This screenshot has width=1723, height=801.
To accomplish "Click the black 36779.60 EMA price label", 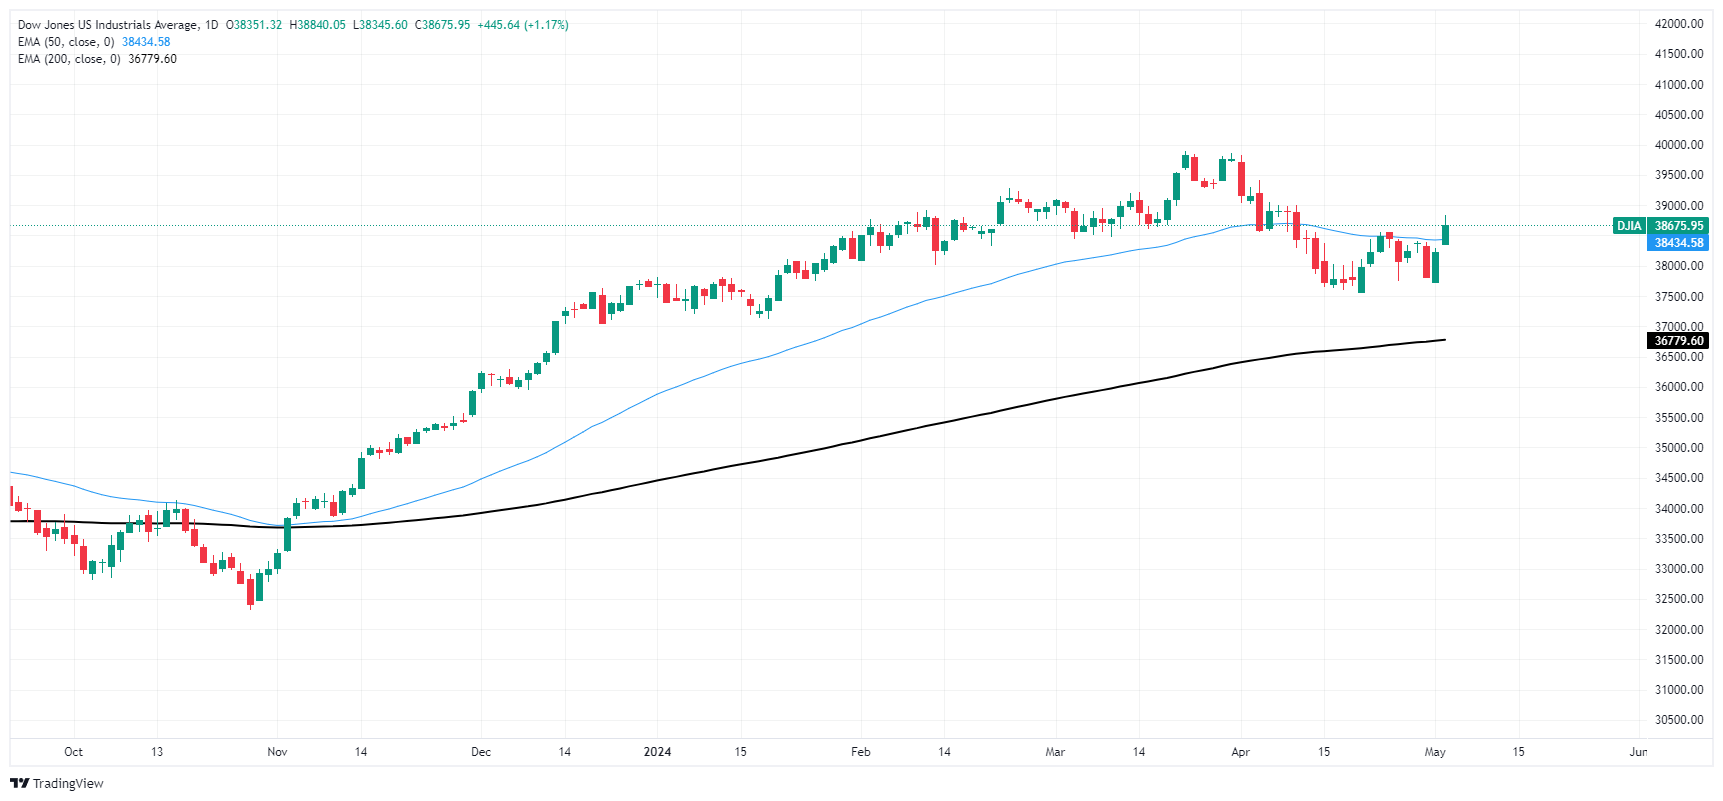I will click(x=1678, y=341).
